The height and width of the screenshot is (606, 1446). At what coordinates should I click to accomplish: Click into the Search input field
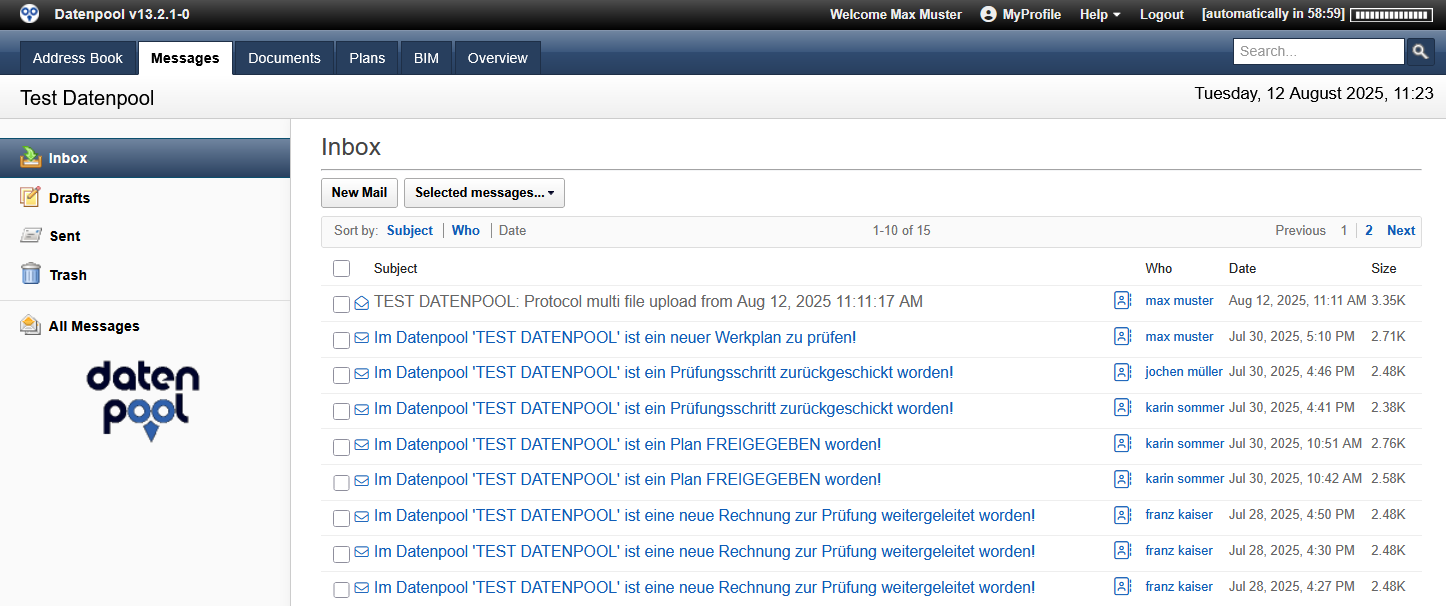click(1318, 51)
